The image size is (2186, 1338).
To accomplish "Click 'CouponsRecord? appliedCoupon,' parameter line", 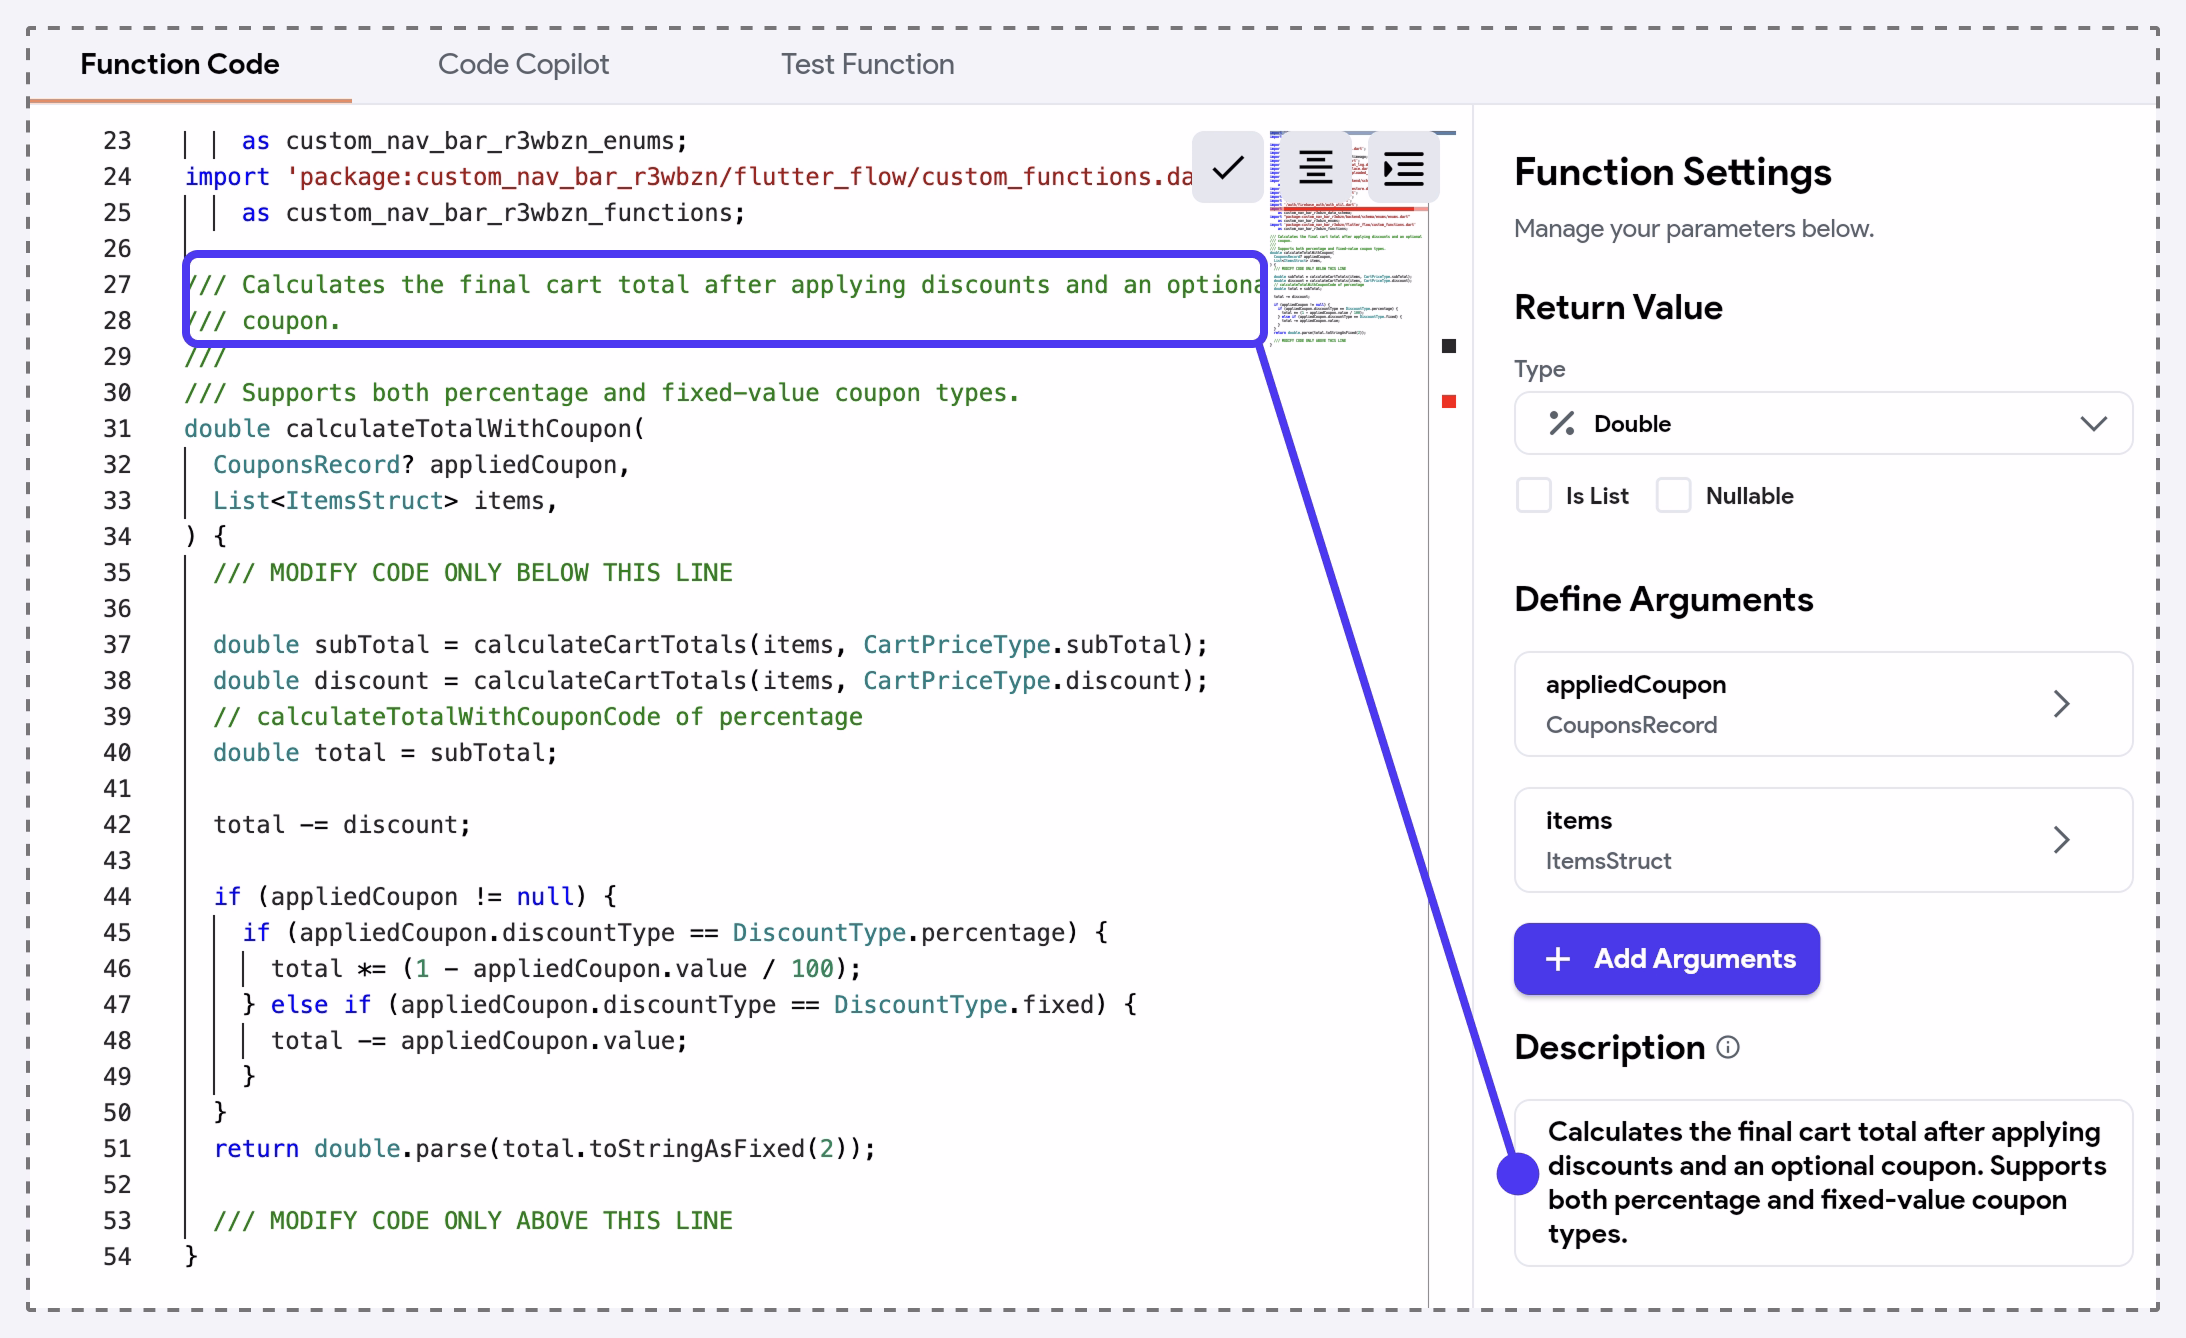I will pyautogui.click(x=421, y=465).
